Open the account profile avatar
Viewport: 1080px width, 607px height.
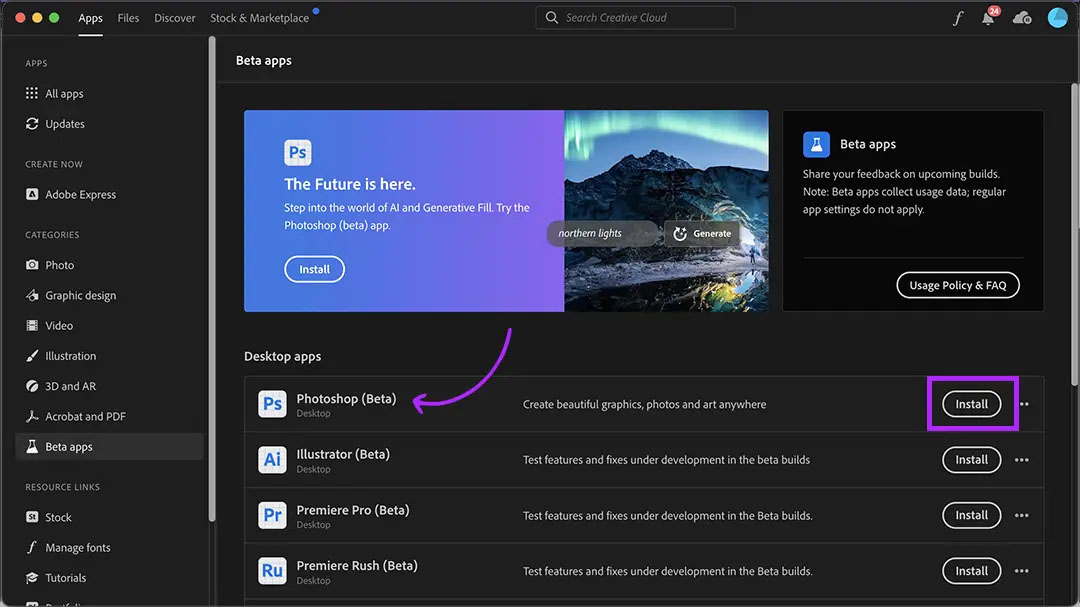tap(1057, 17)
